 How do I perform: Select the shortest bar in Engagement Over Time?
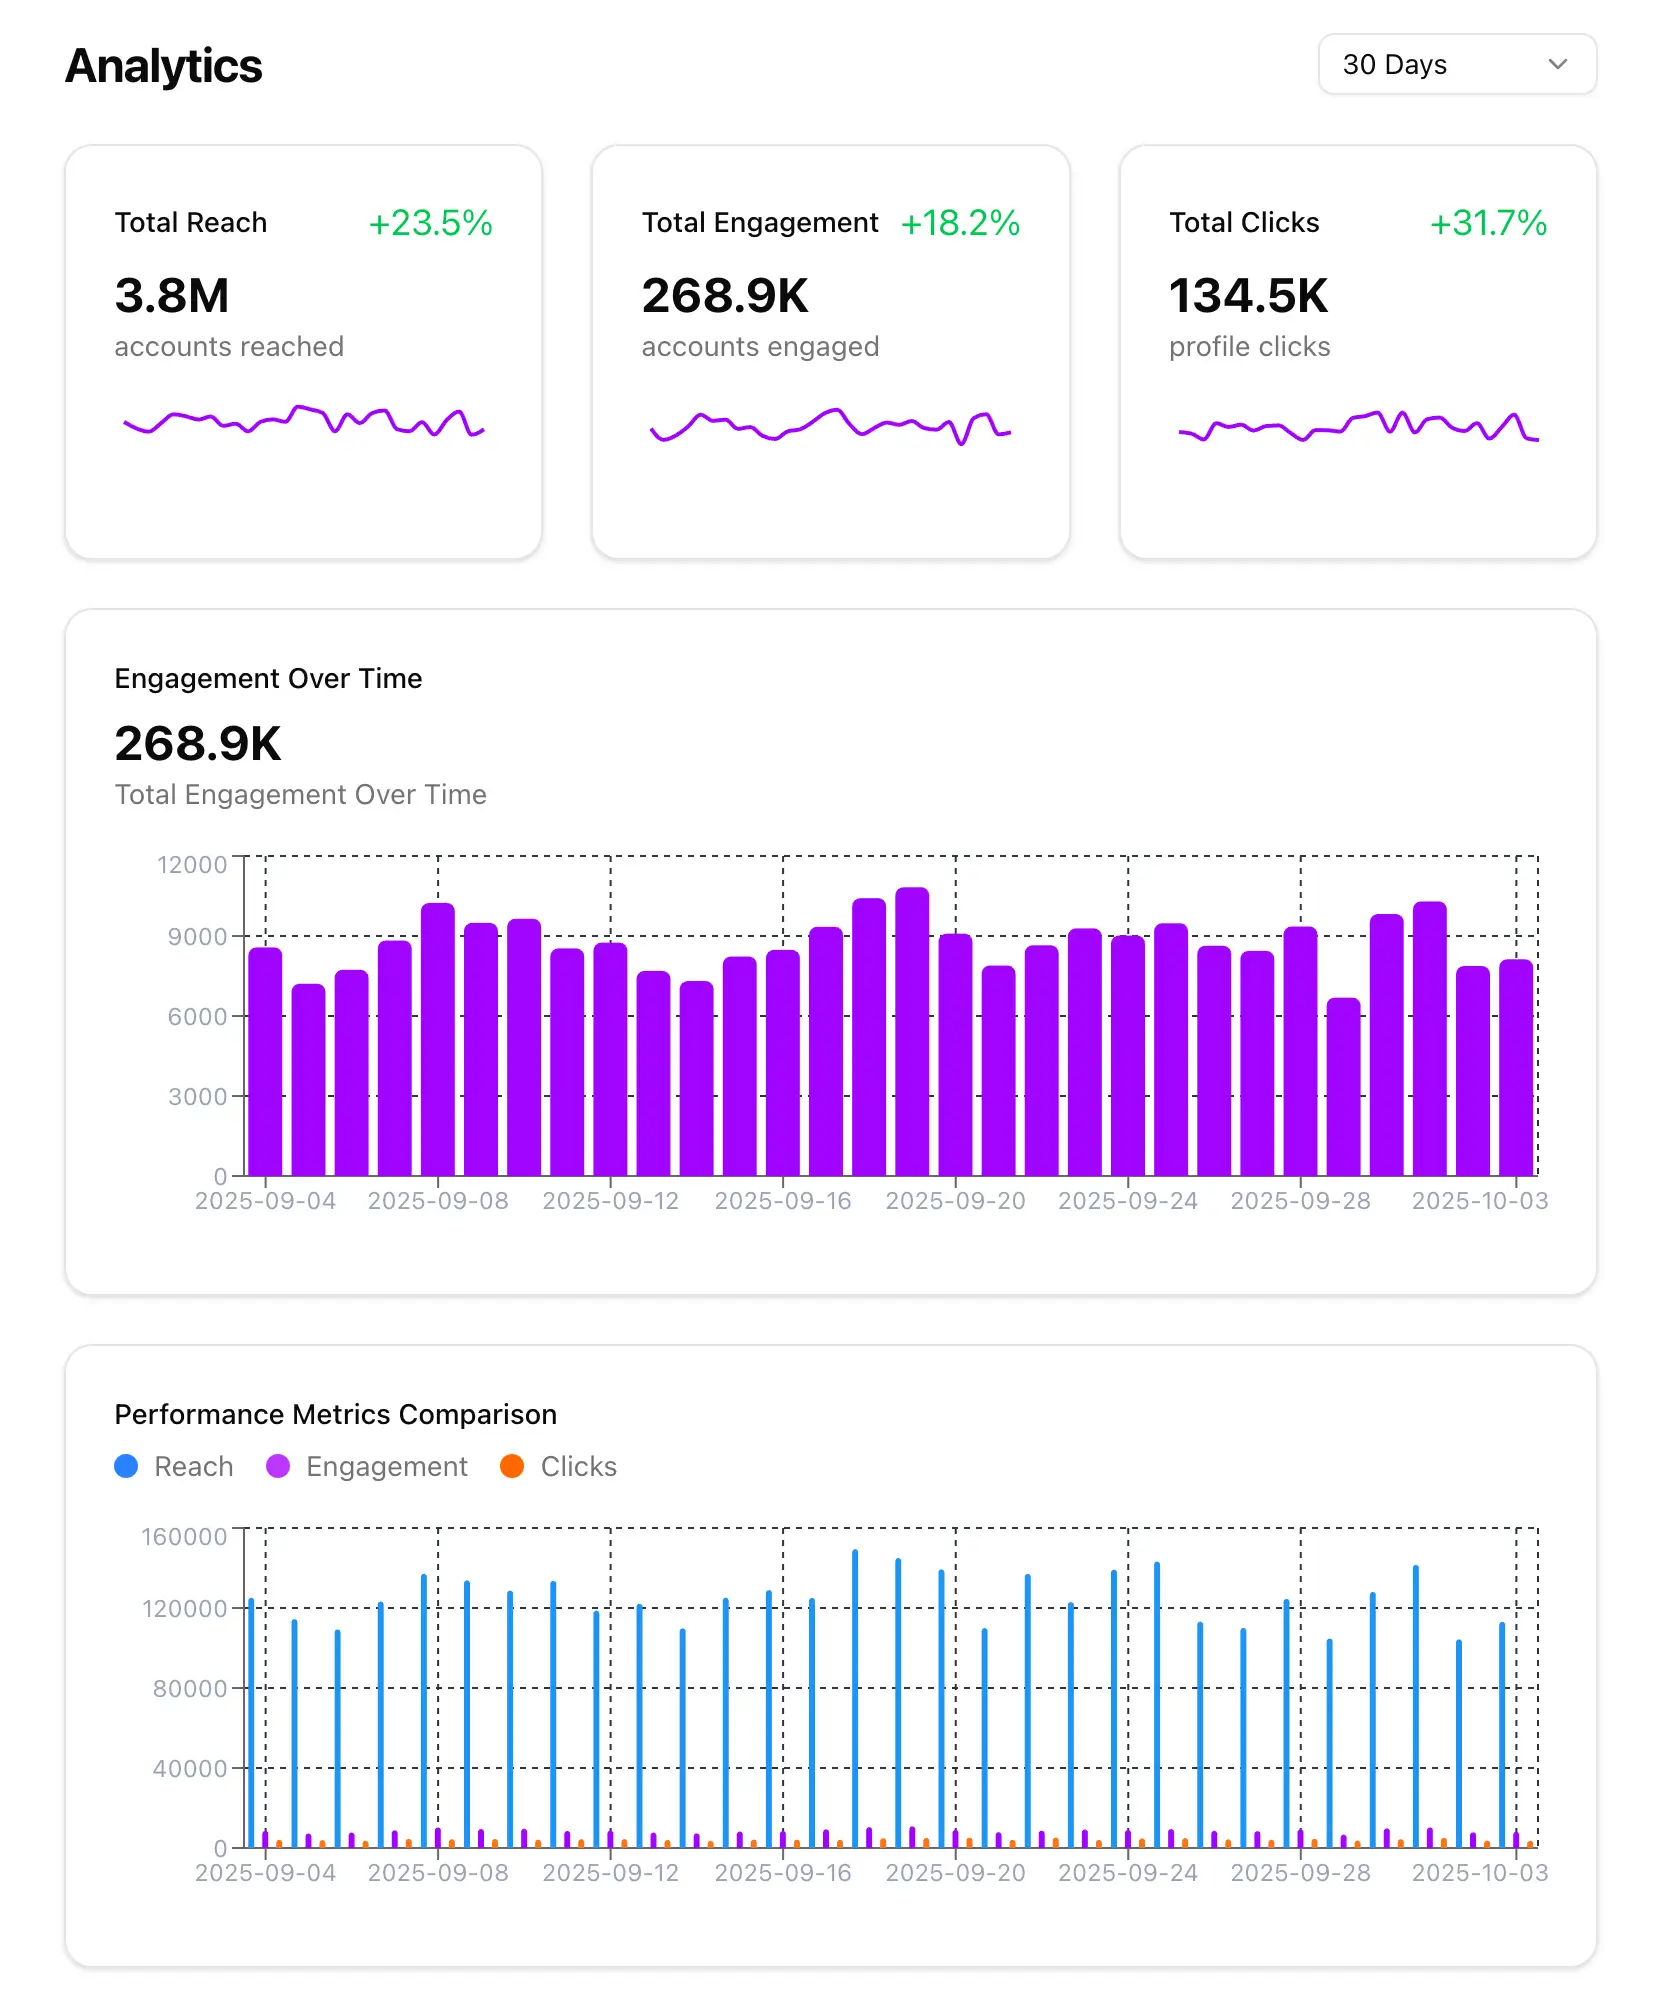click(x=1343, y=1086)
